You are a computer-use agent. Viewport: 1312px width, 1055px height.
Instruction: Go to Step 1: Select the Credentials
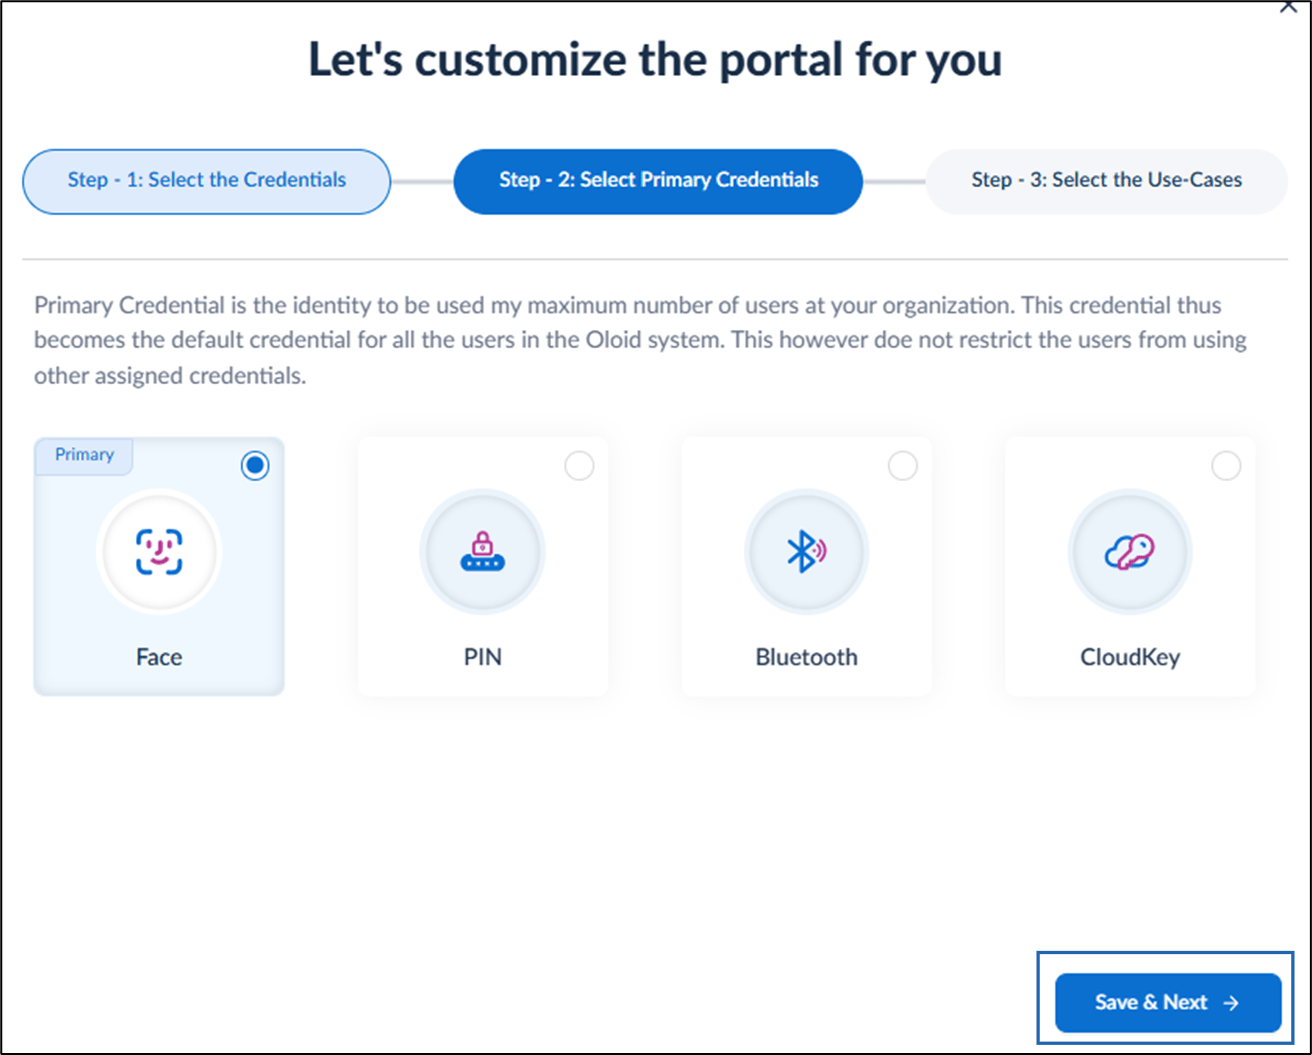(206, 181)
